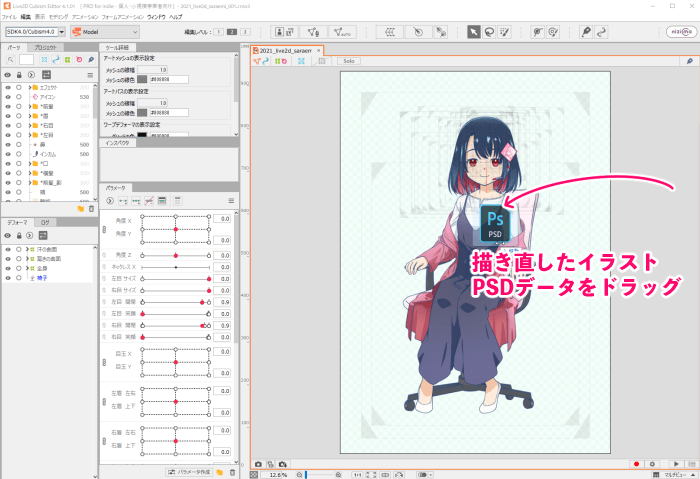Click the パラメータ作成 button
This screenshot has width=700, height=479.
[189, 472]
